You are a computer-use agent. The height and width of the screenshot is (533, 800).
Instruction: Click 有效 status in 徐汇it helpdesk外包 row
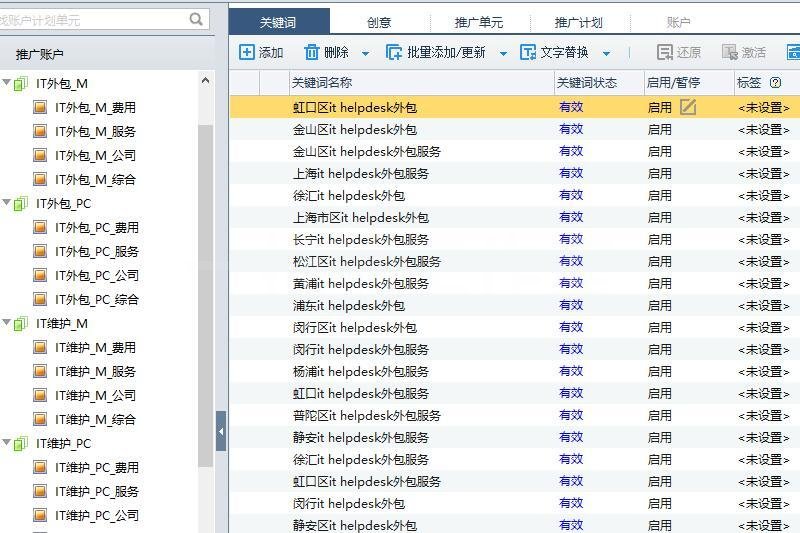pyautogui.click(x=571, y=195)
